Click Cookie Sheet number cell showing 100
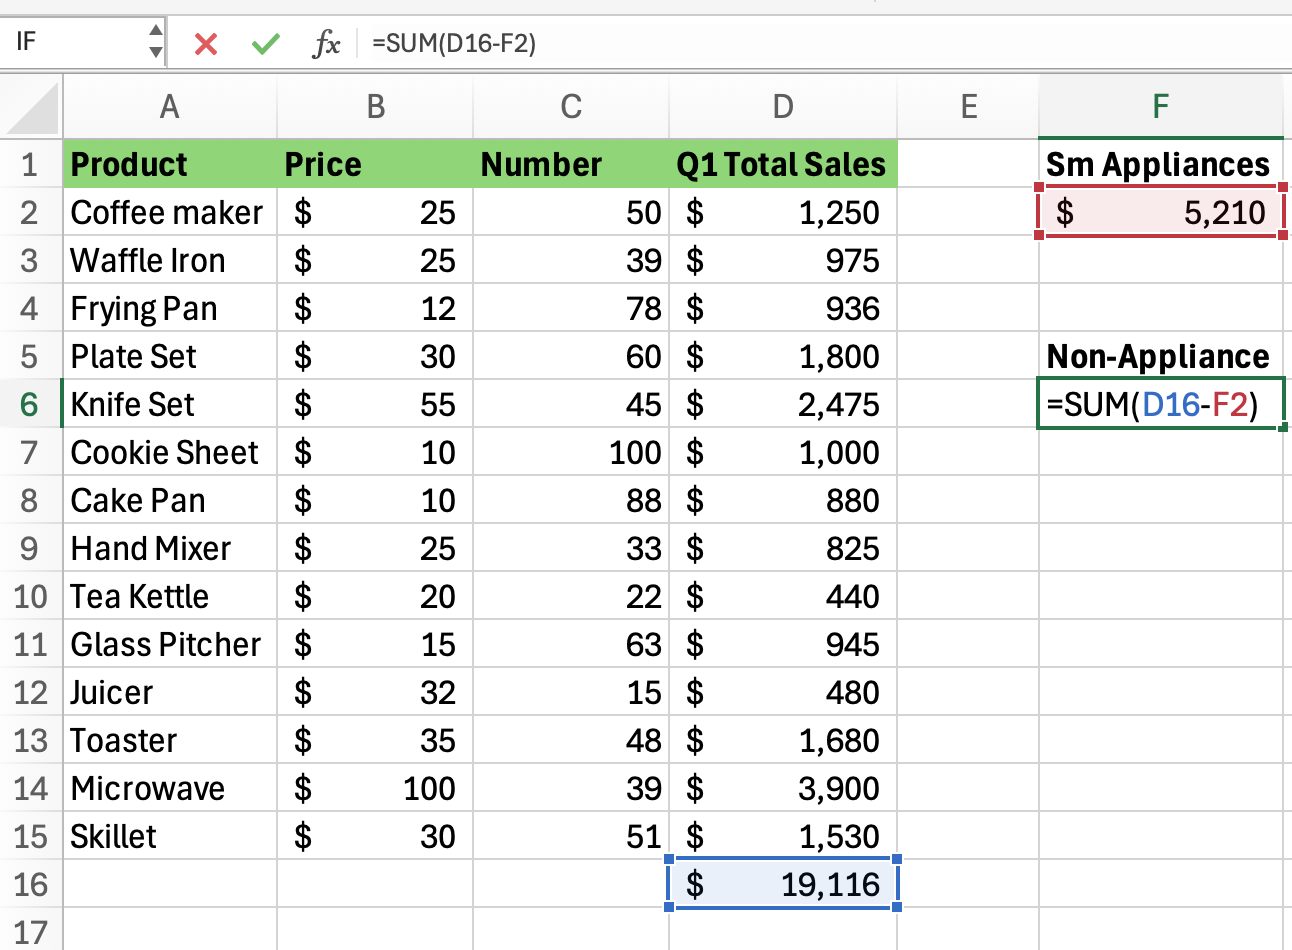Image resolution: width=1292 pixels, height=950 pixels. [x=571, y=452]
